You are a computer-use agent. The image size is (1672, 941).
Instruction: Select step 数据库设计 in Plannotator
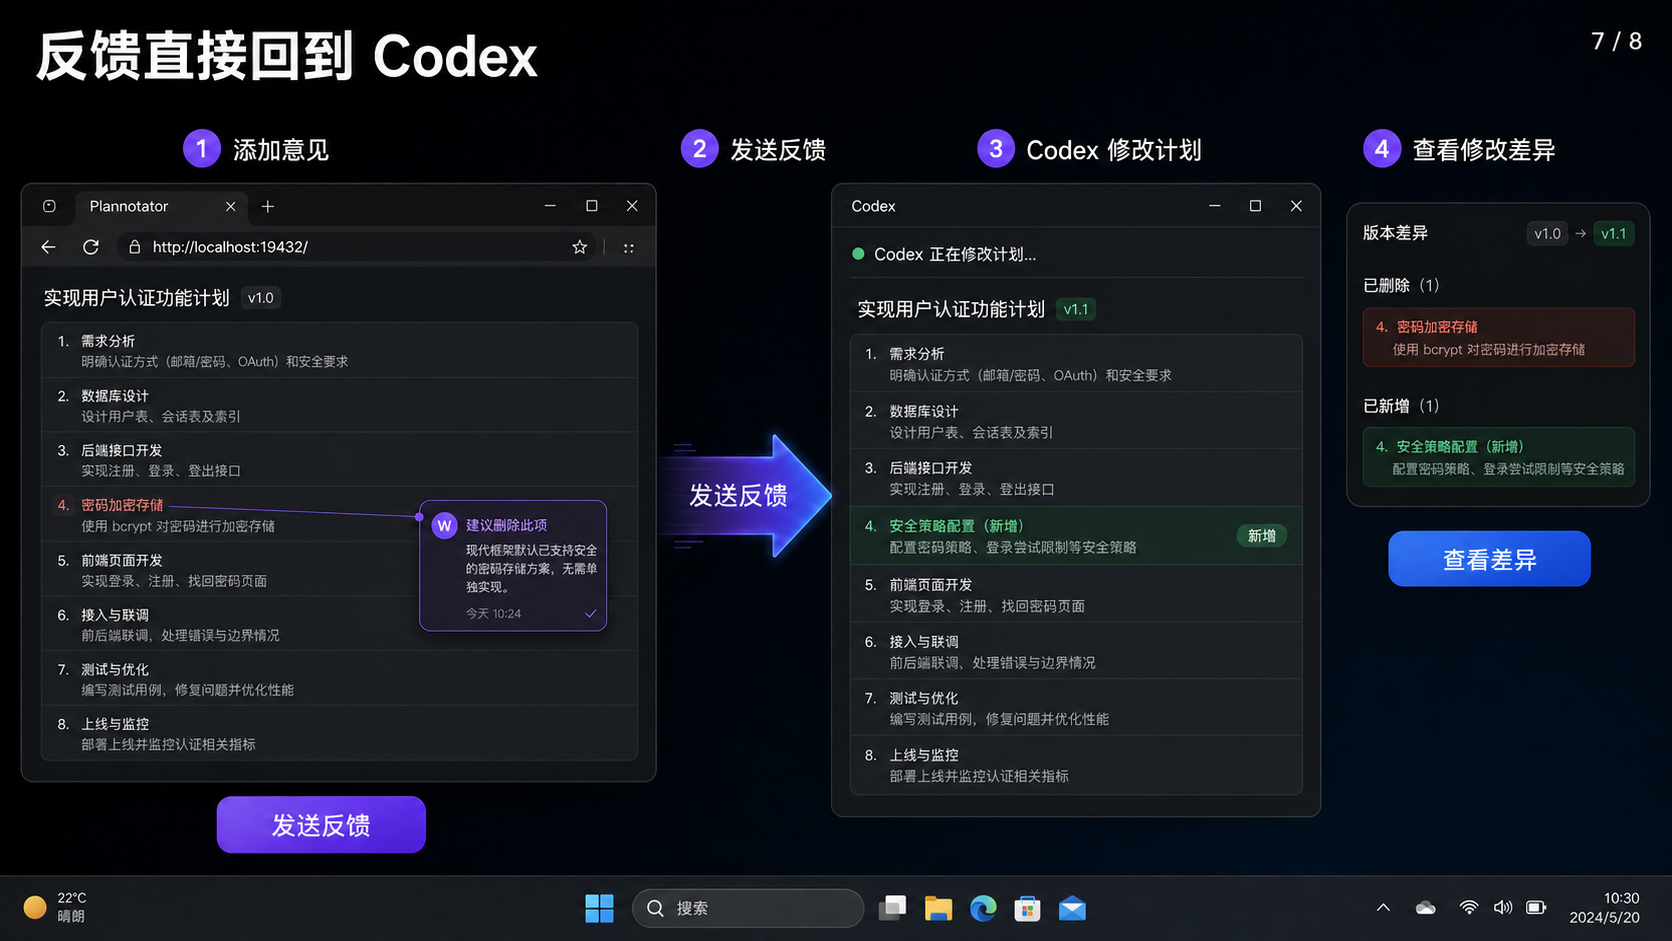(x=340, y=405)
